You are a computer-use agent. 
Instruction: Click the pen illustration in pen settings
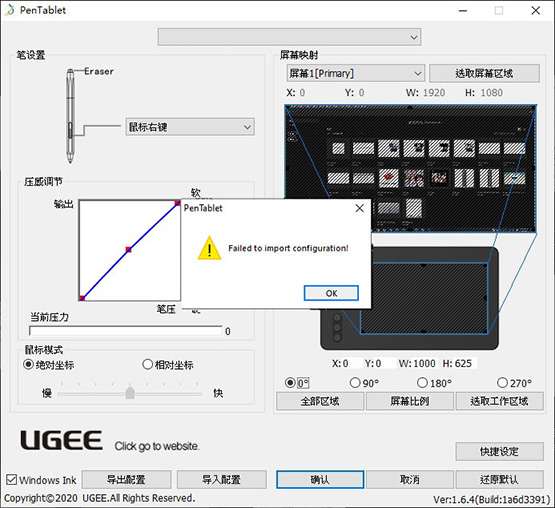(70, 116)
